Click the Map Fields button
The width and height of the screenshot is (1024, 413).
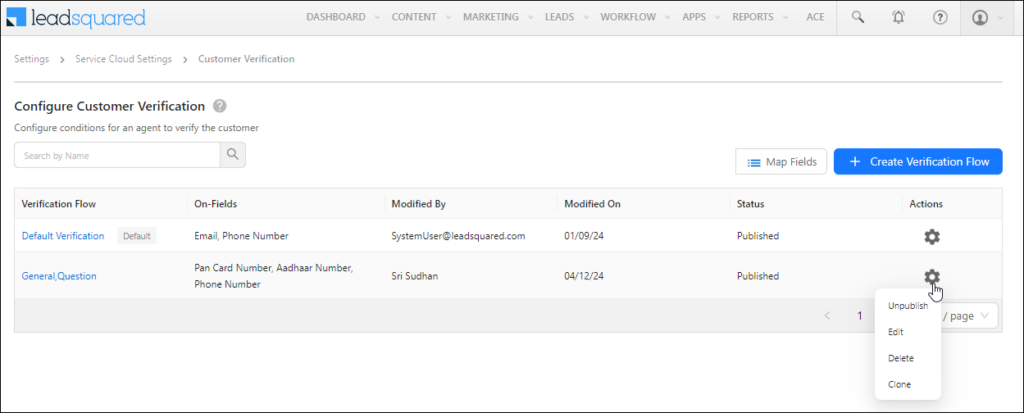pyautogui.click(x=781, y=161)
